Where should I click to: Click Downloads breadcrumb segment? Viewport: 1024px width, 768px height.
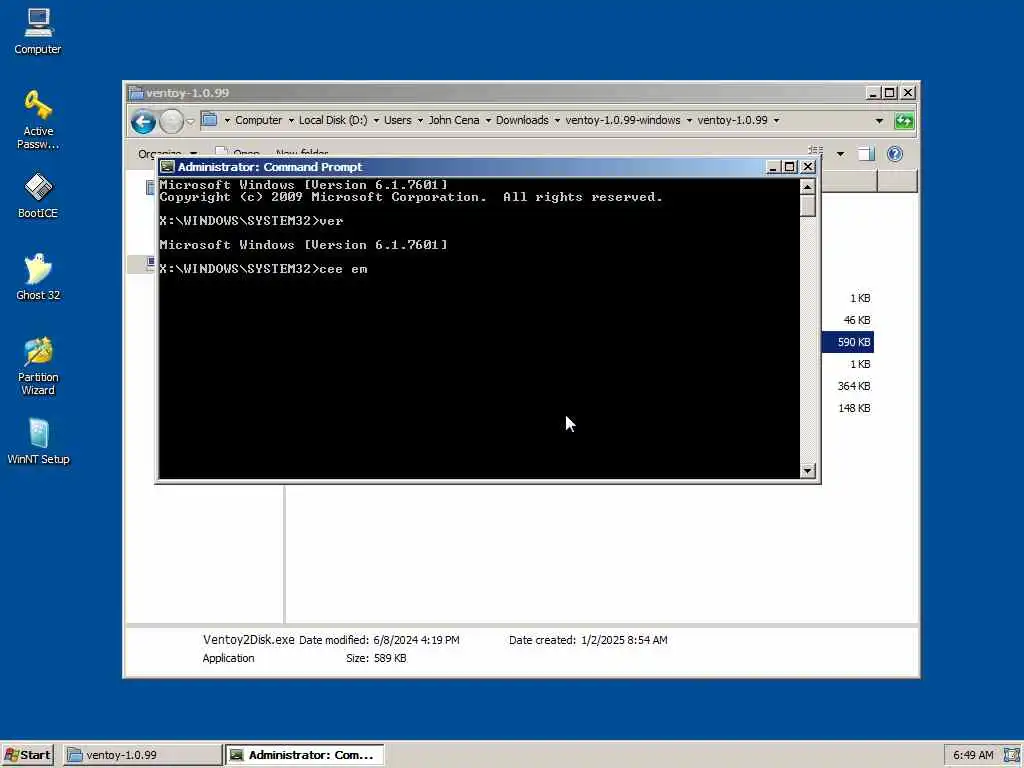click(522, 120)
